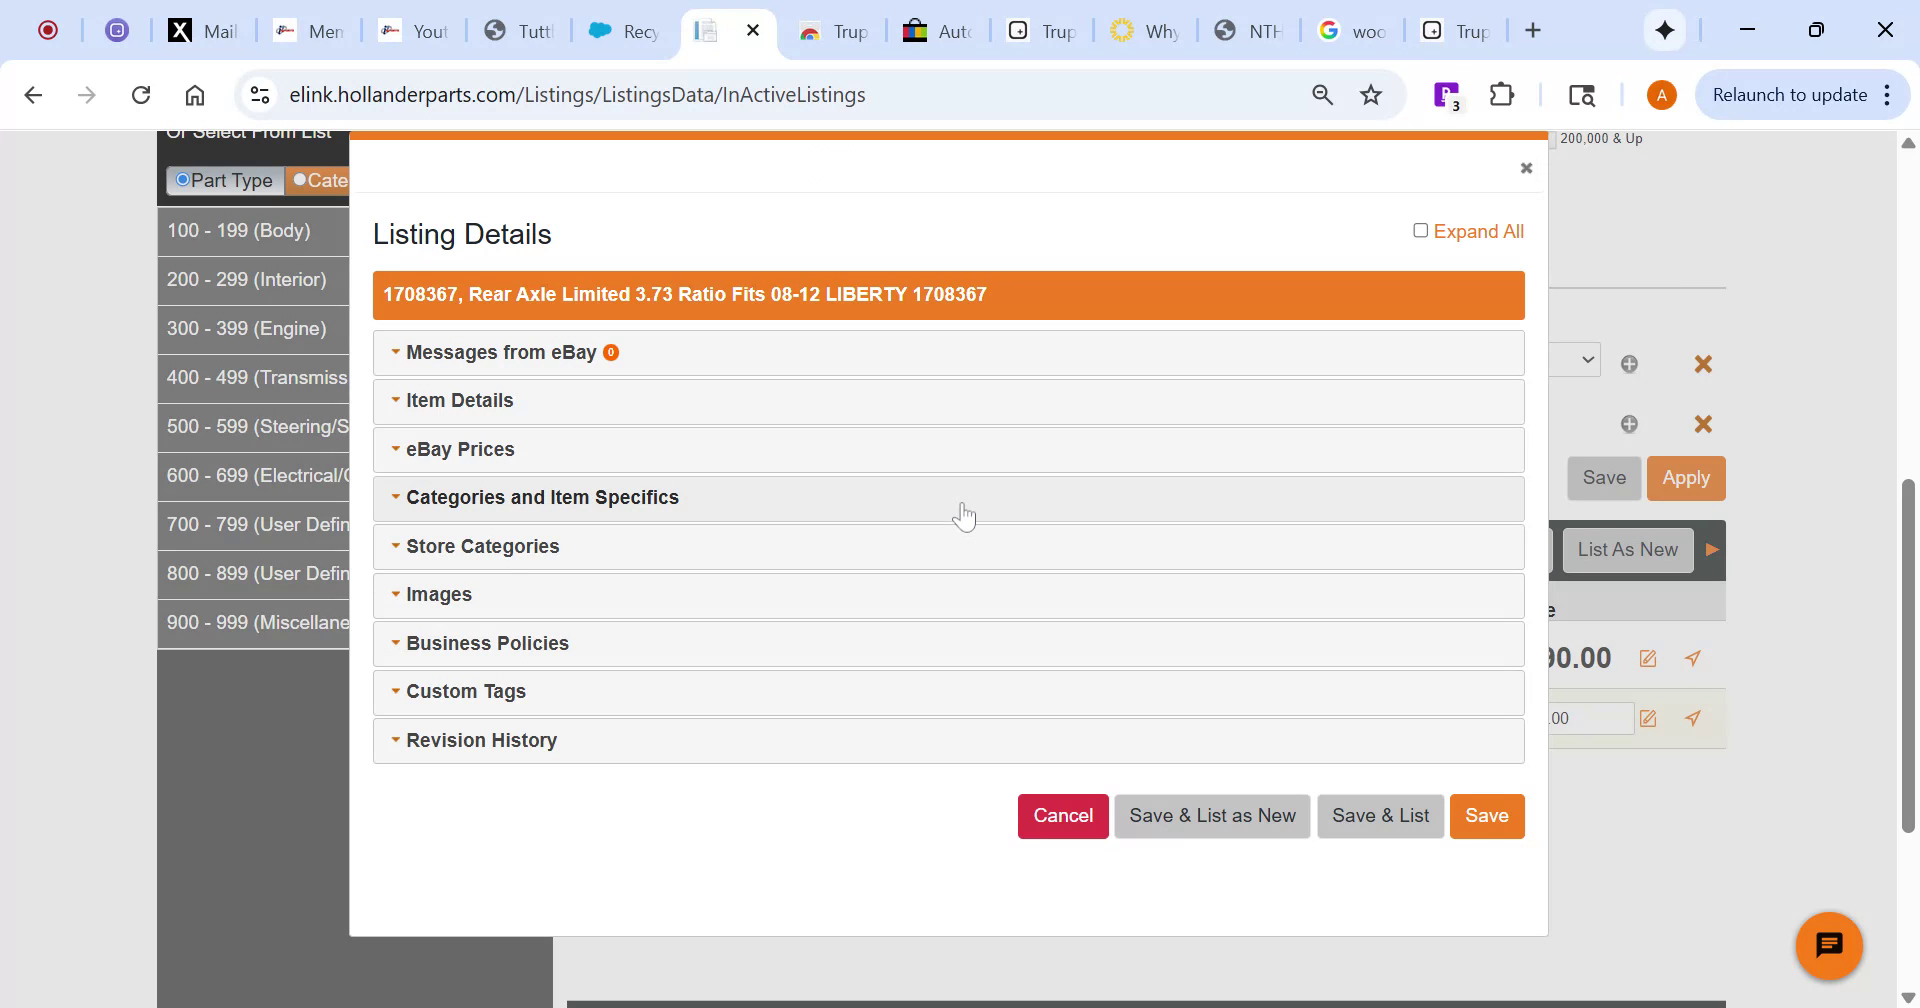Switch to the YouTube browser tab
Viewport: 1920px width, 1008px height.
click(415, 31)
